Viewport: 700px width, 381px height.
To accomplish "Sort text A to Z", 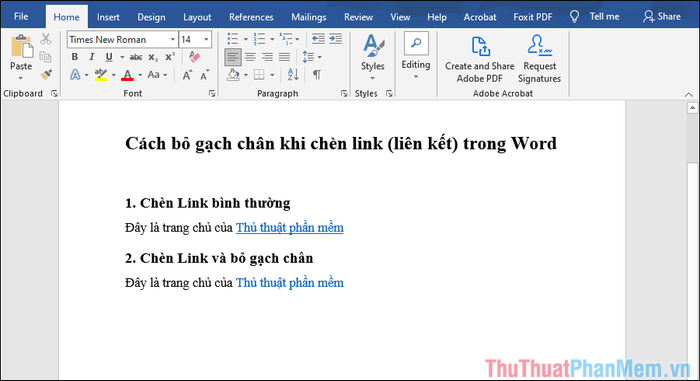I will tap(293, 75).
